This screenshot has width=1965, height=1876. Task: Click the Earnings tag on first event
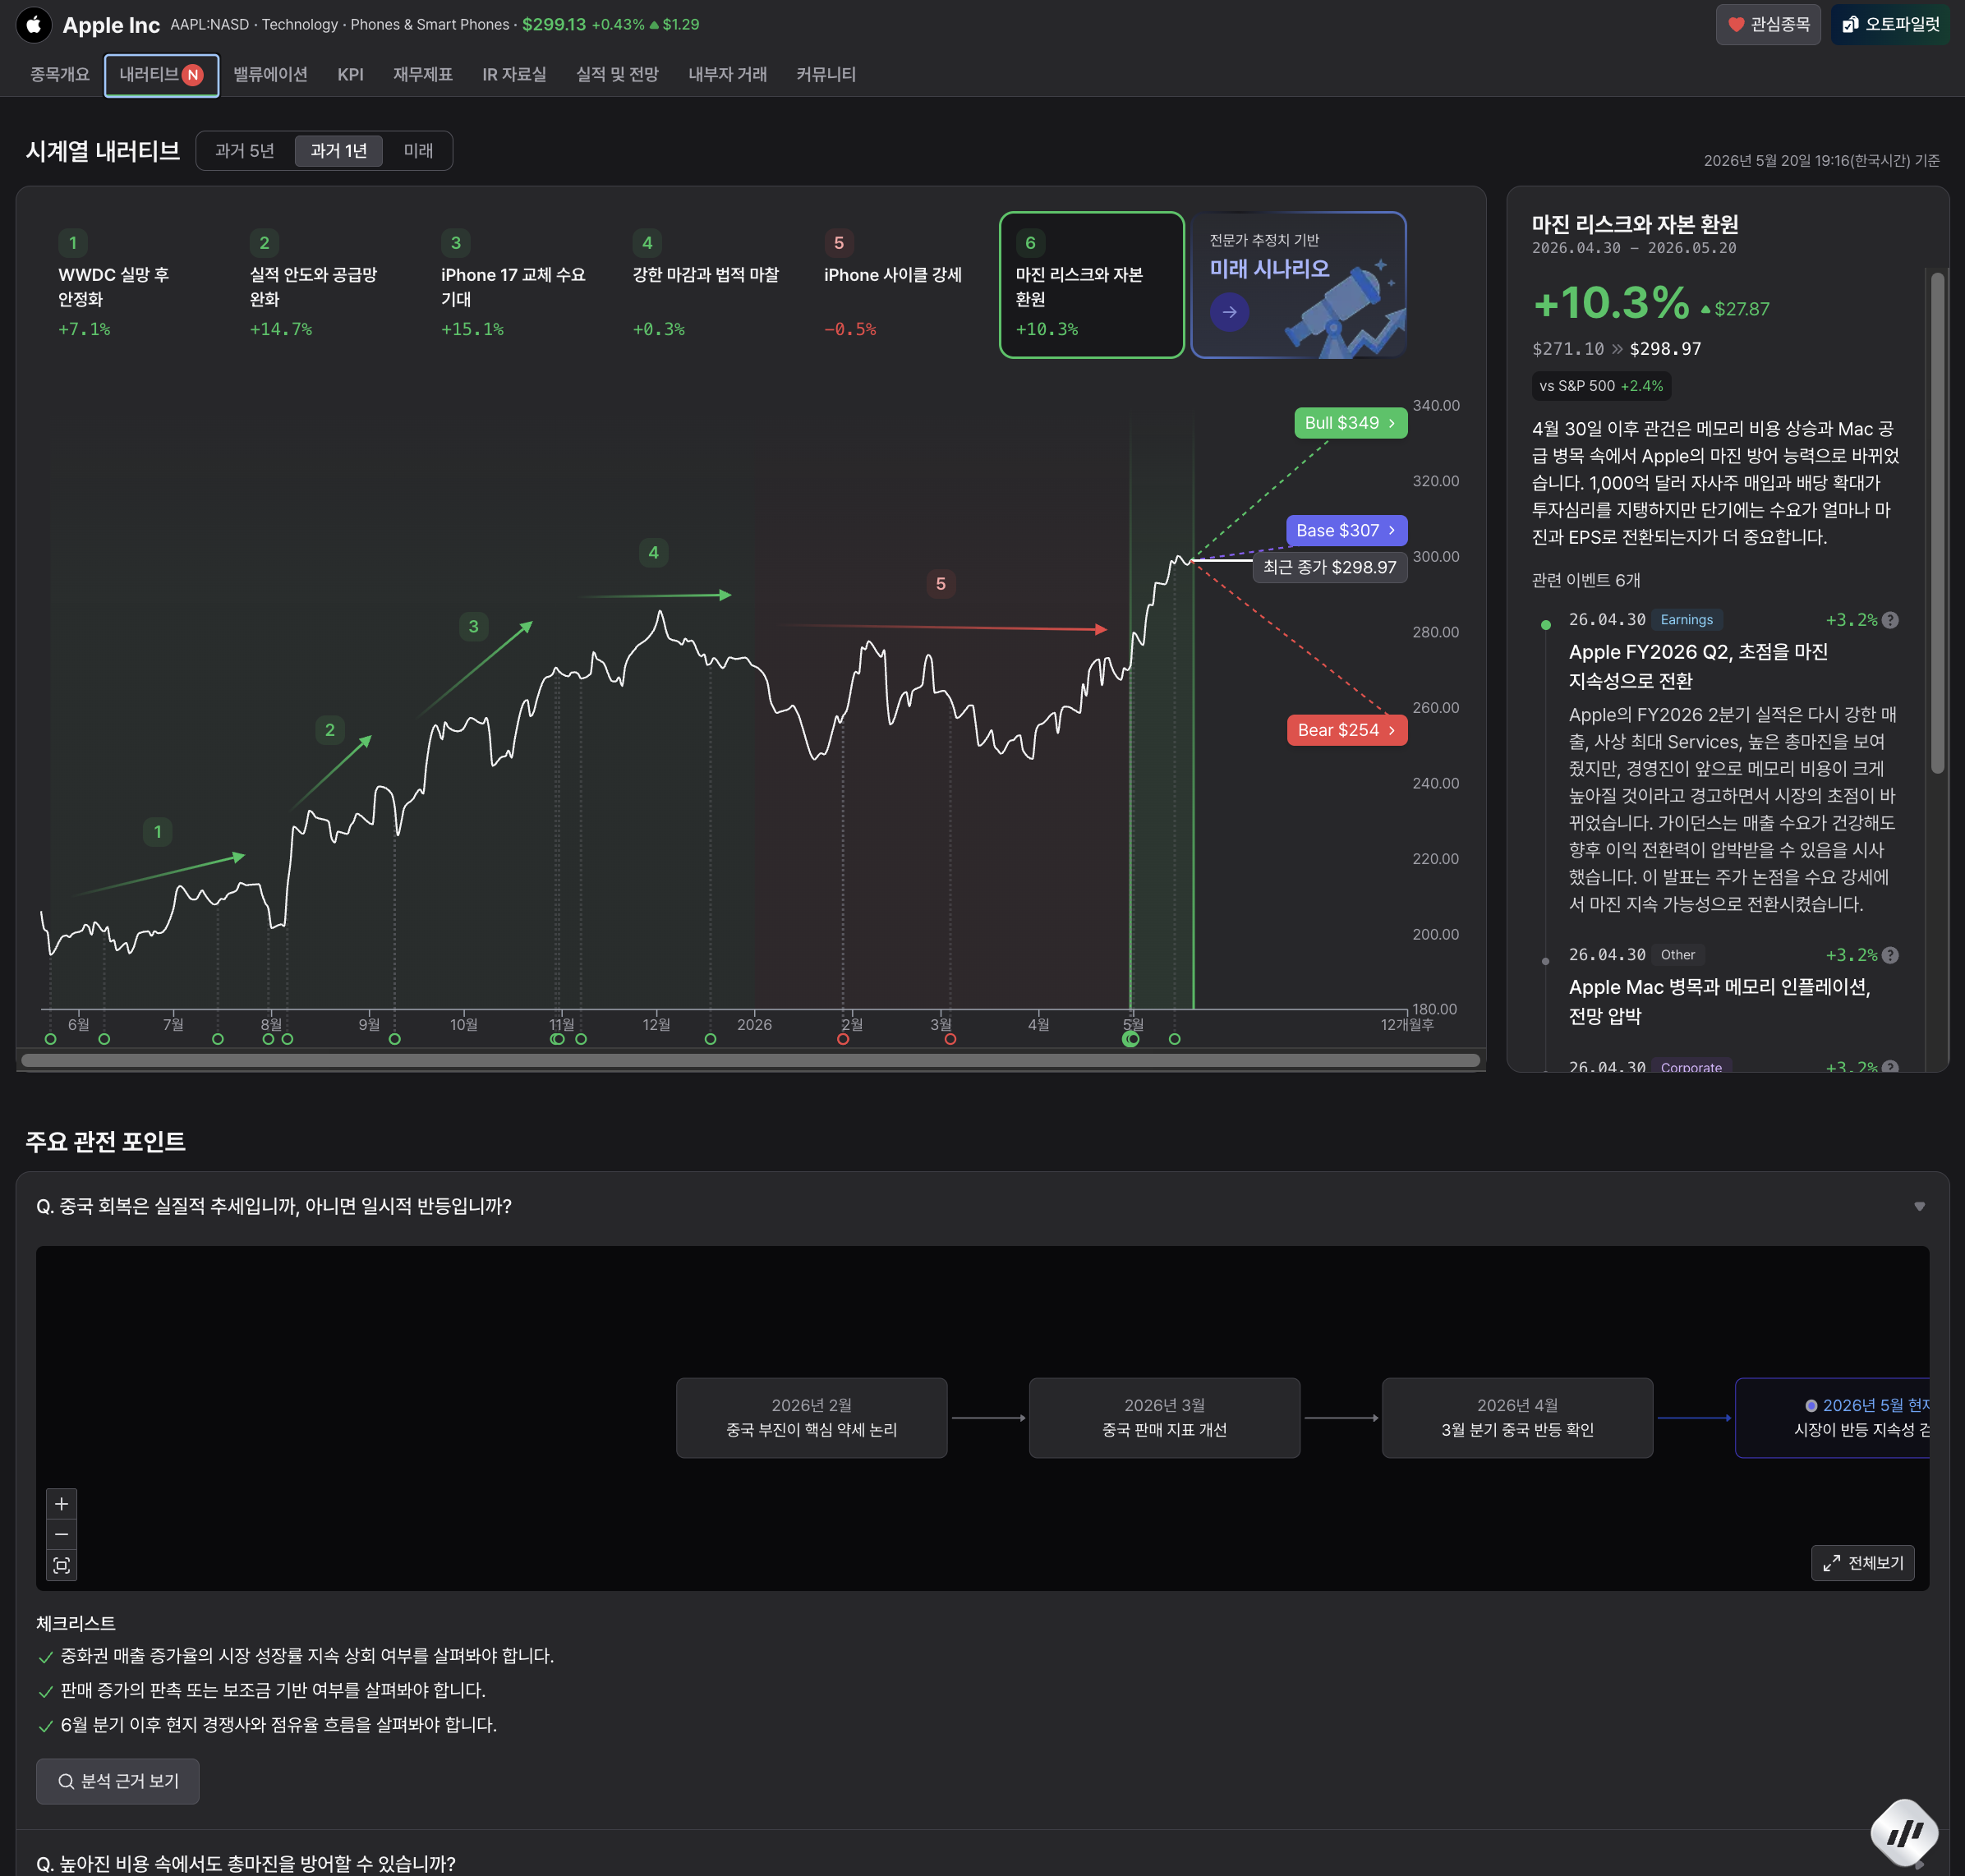(1686, 620)
